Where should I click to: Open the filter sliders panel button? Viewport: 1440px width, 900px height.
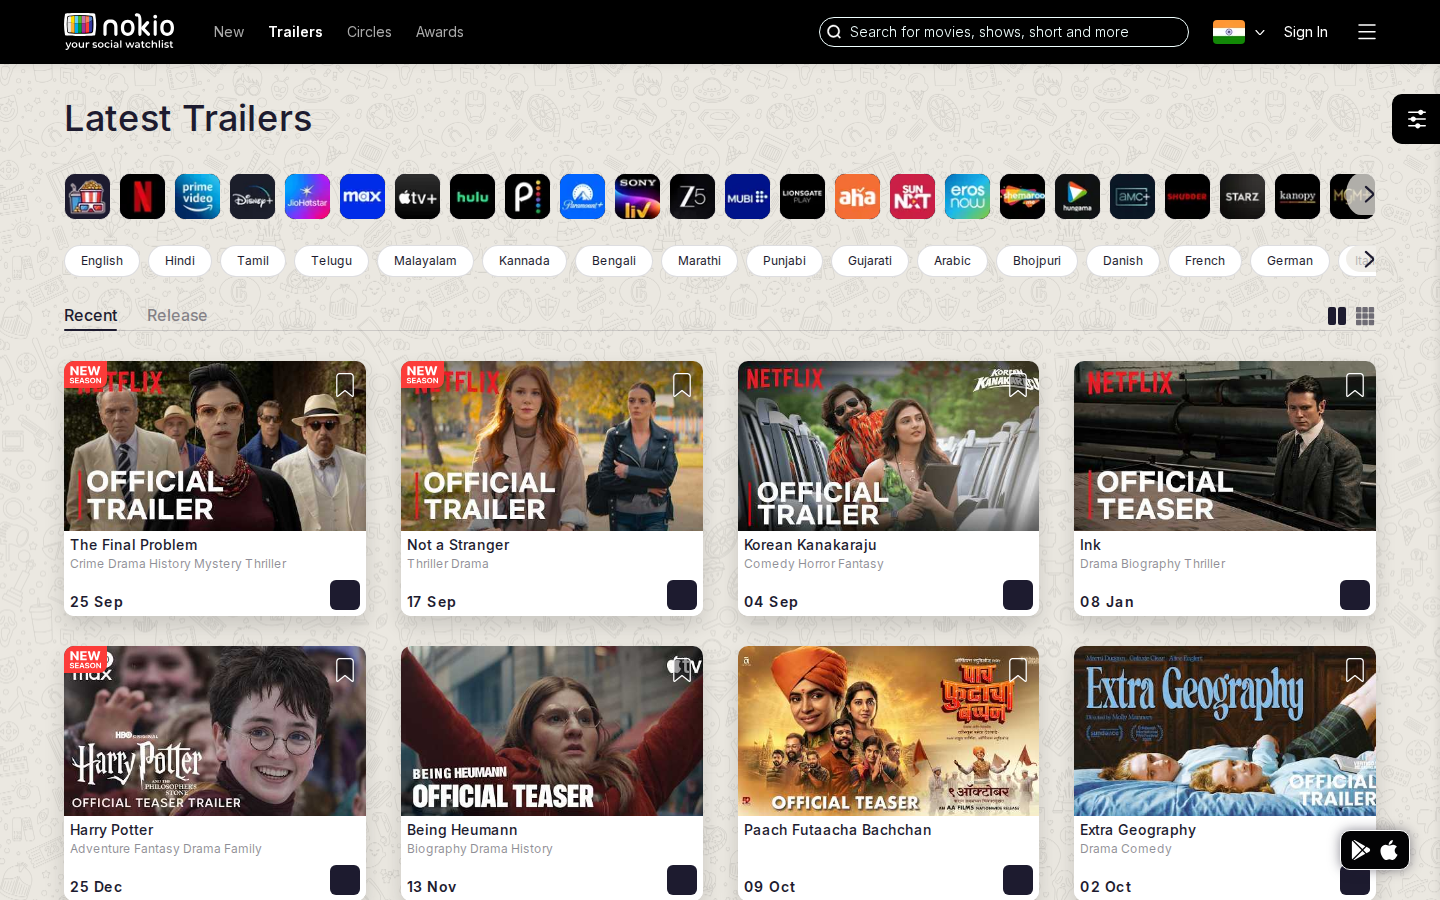(x=1416, y=119)
